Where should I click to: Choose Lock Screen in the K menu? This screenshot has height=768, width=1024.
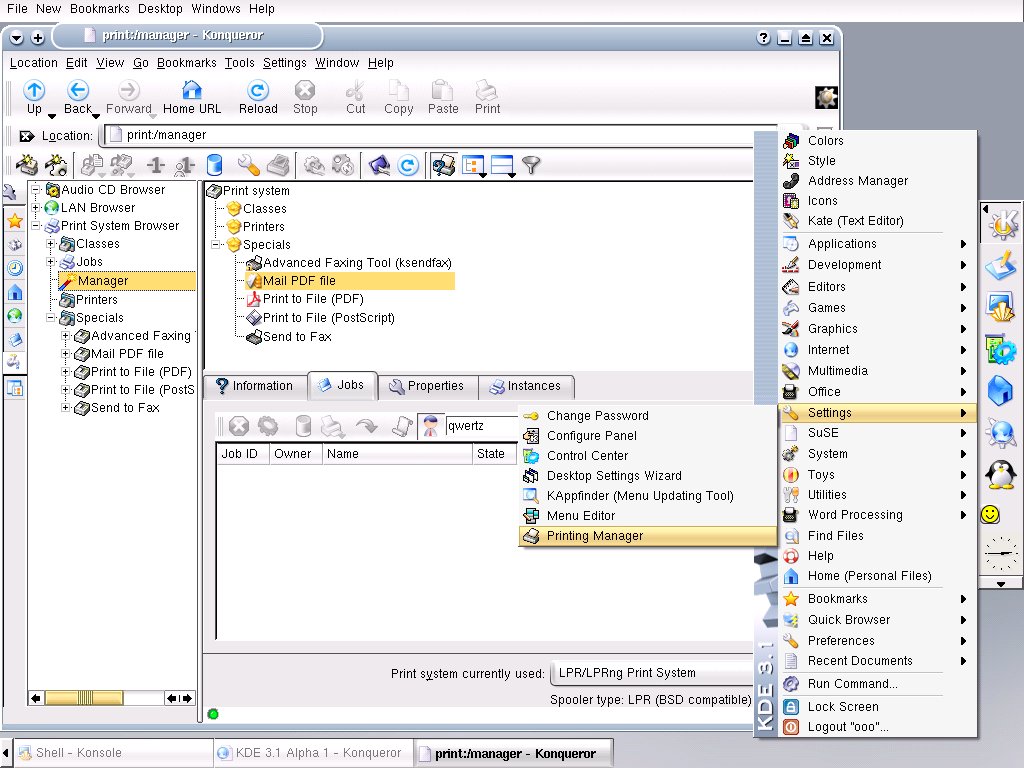pos(876,707)
